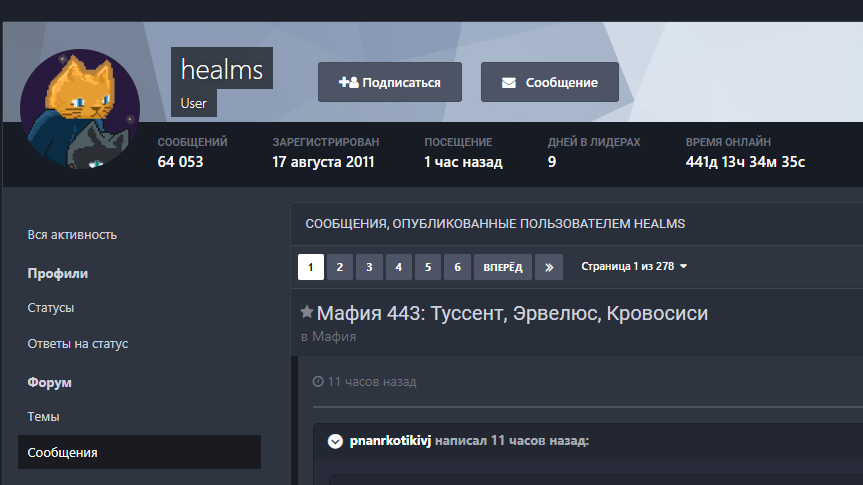Click the СООБЩЕНИЯ, ОПУБЛИКОВАННЫЕ ПОЛЬЗОВАТЕЛЕМ HEALMS header

[x=495, y=224]
